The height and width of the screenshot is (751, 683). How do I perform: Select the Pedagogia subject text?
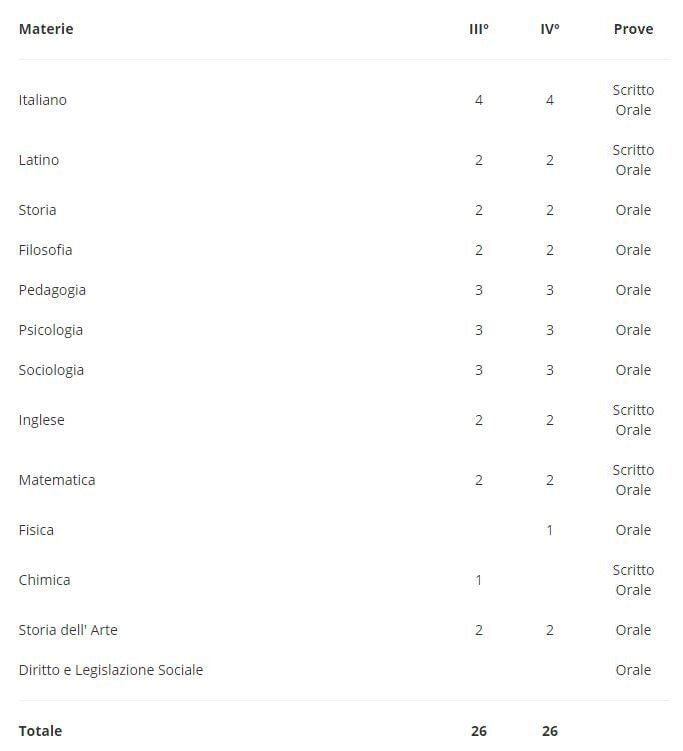point(52,290)
